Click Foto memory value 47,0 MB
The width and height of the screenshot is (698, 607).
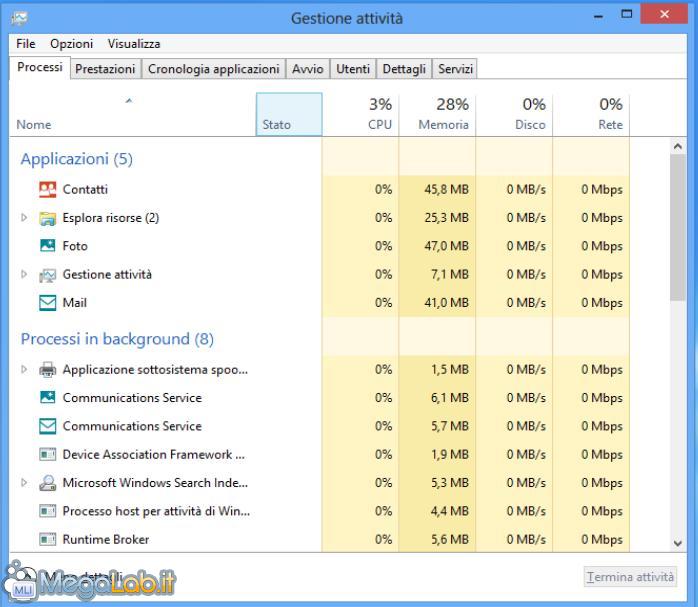pos(446,246)
